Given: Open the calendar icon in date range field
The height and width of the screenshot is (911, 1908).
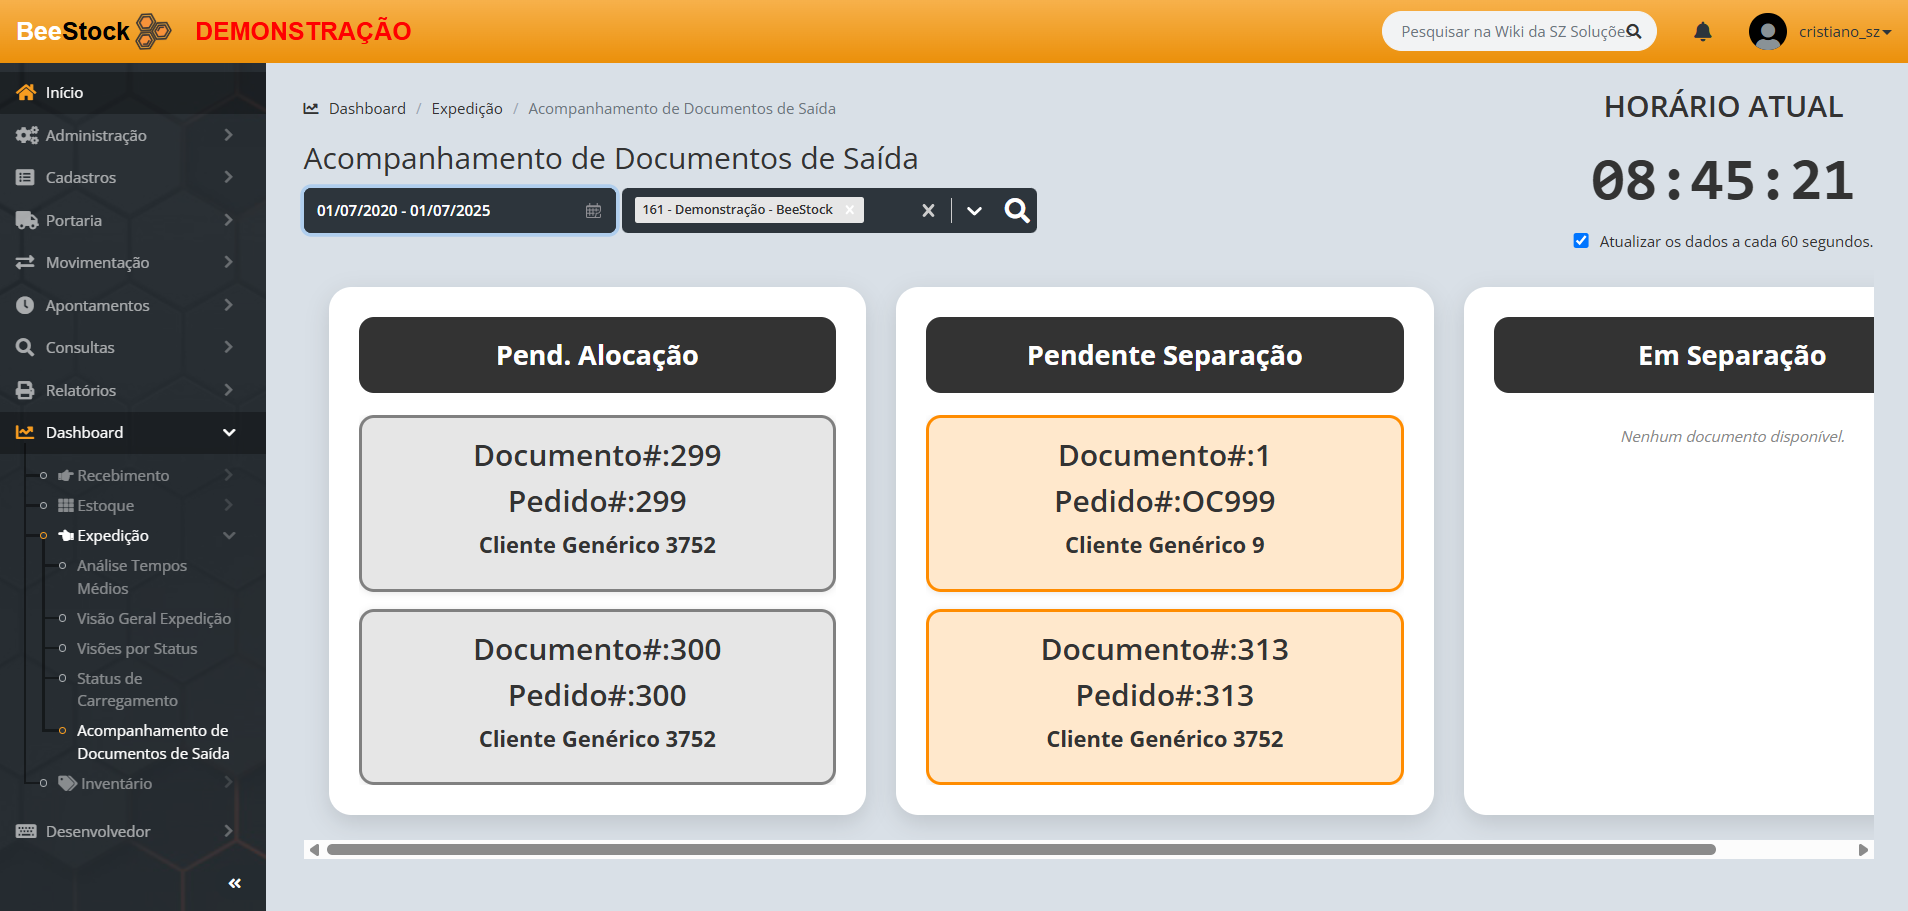Looking at the screenshot, I should pos(593,211).
